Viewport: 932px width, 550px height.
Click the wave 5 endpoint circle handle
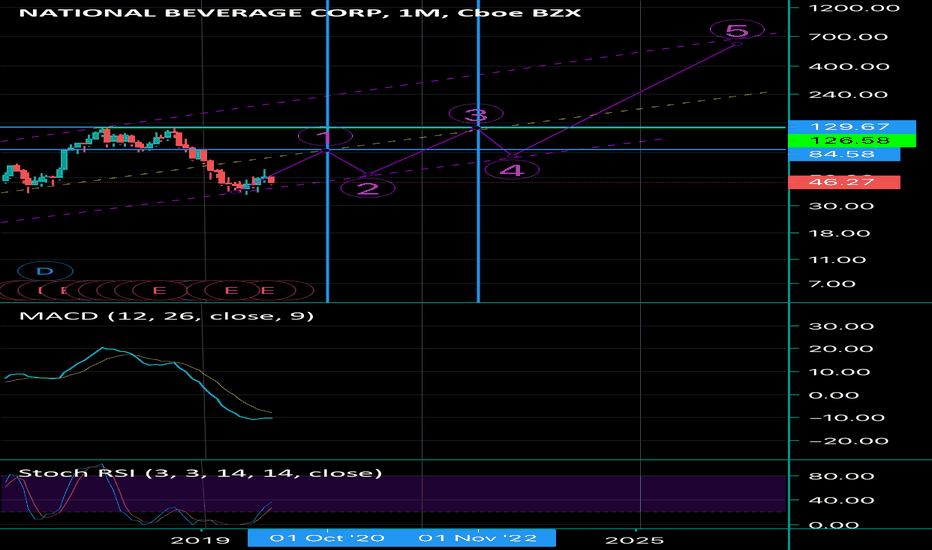(x=737, y=43)
